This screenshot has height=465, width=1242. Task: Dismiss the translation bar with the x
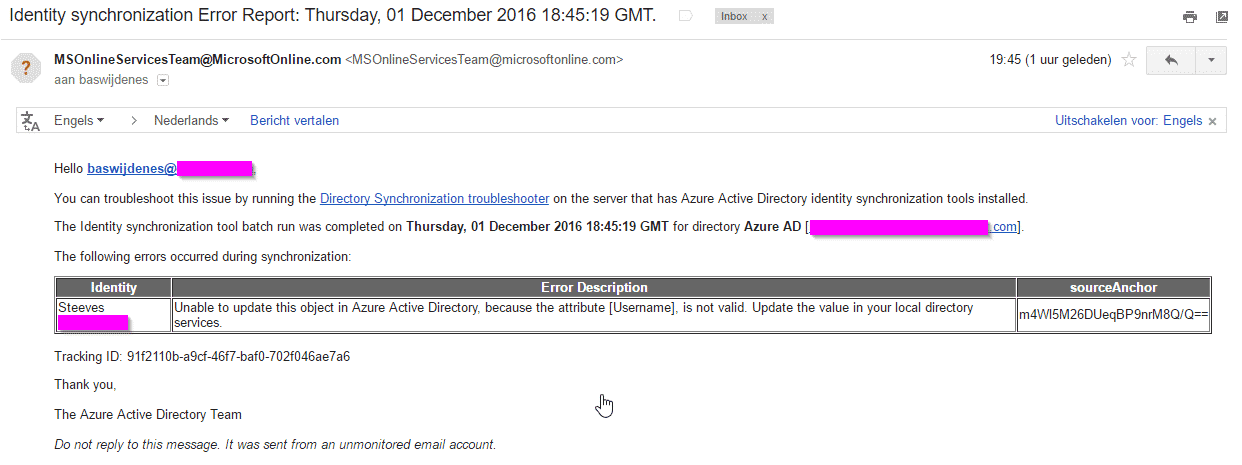pyautogui.click(x=1213, y=121)
